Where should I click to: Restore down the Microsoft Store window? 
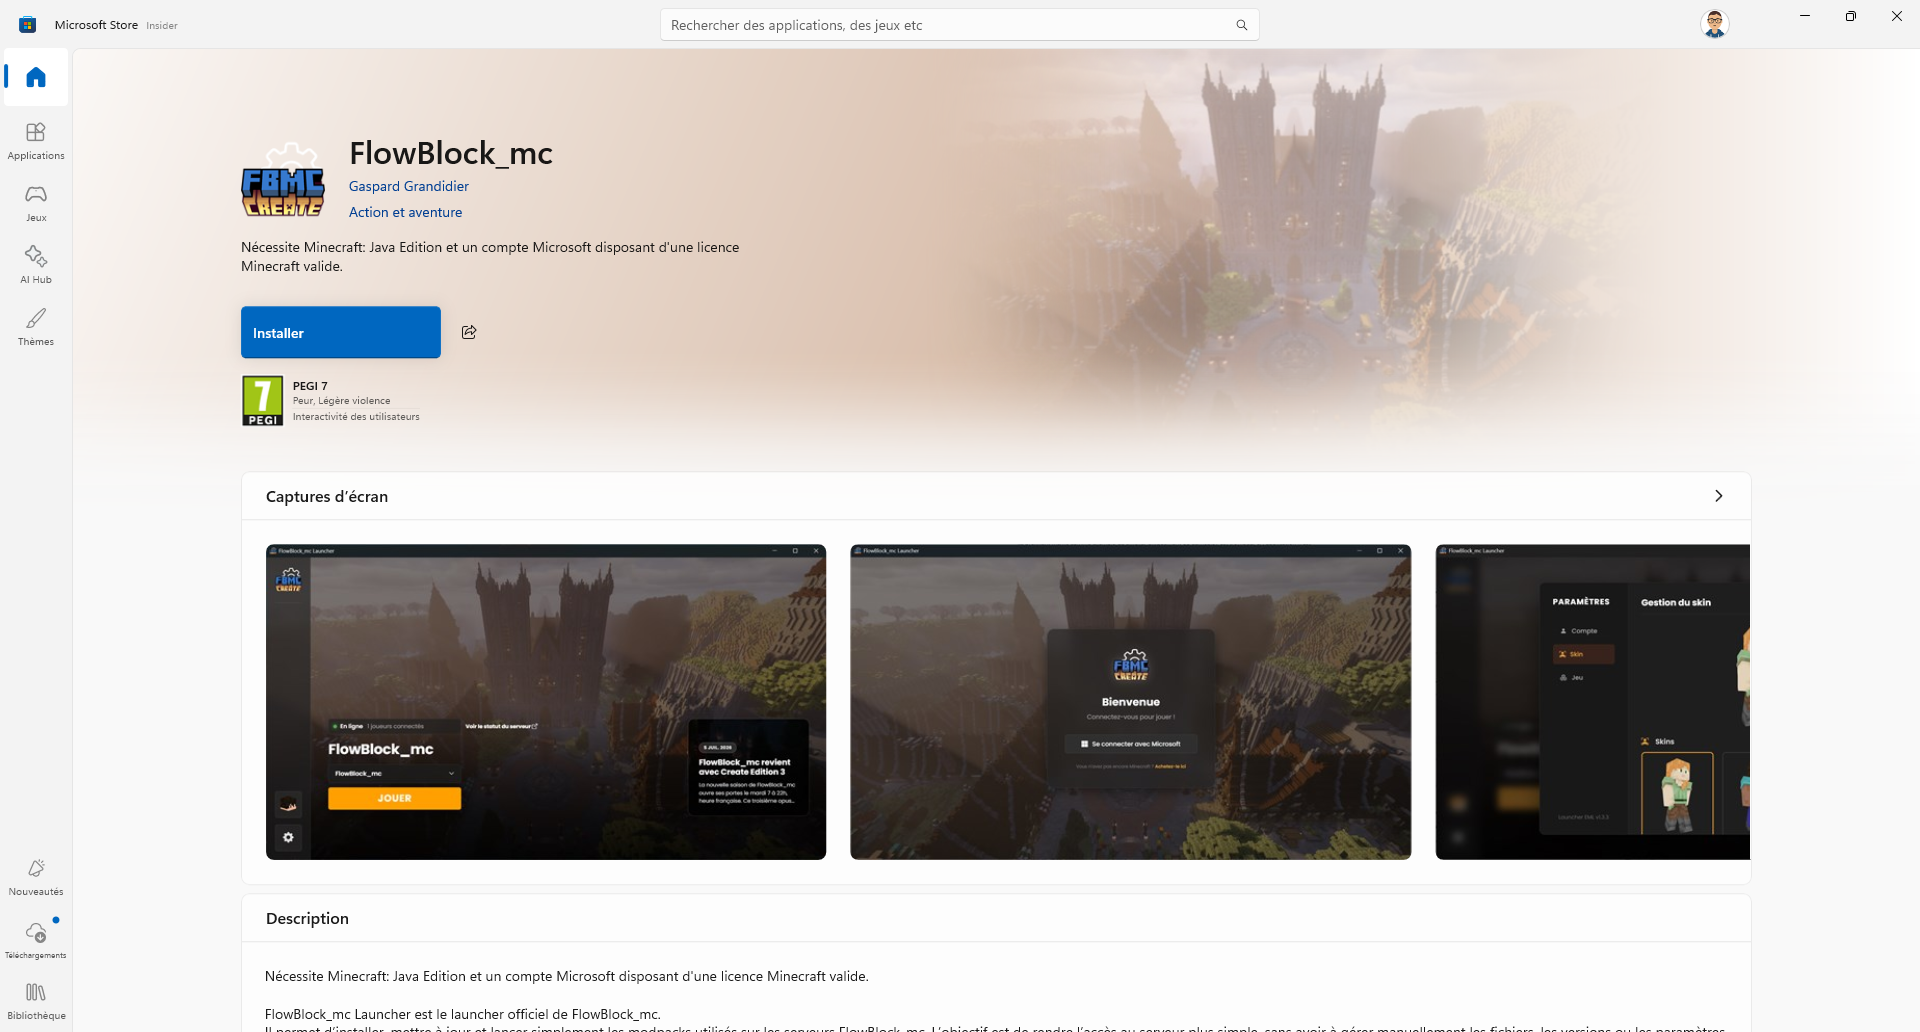tap(1851, 16)
